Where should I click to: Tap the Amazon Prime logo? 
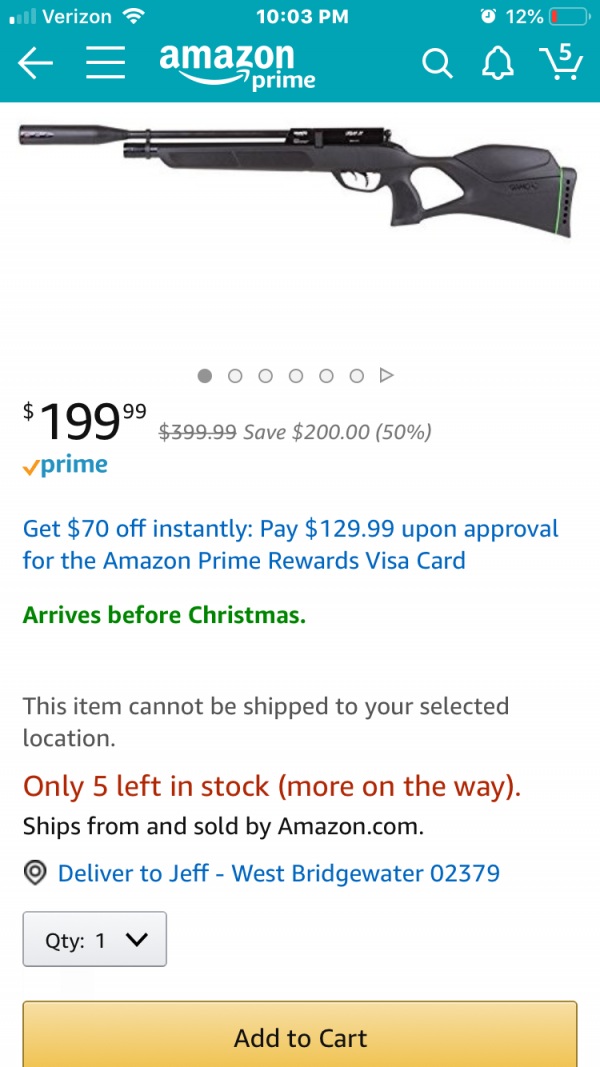237,66
